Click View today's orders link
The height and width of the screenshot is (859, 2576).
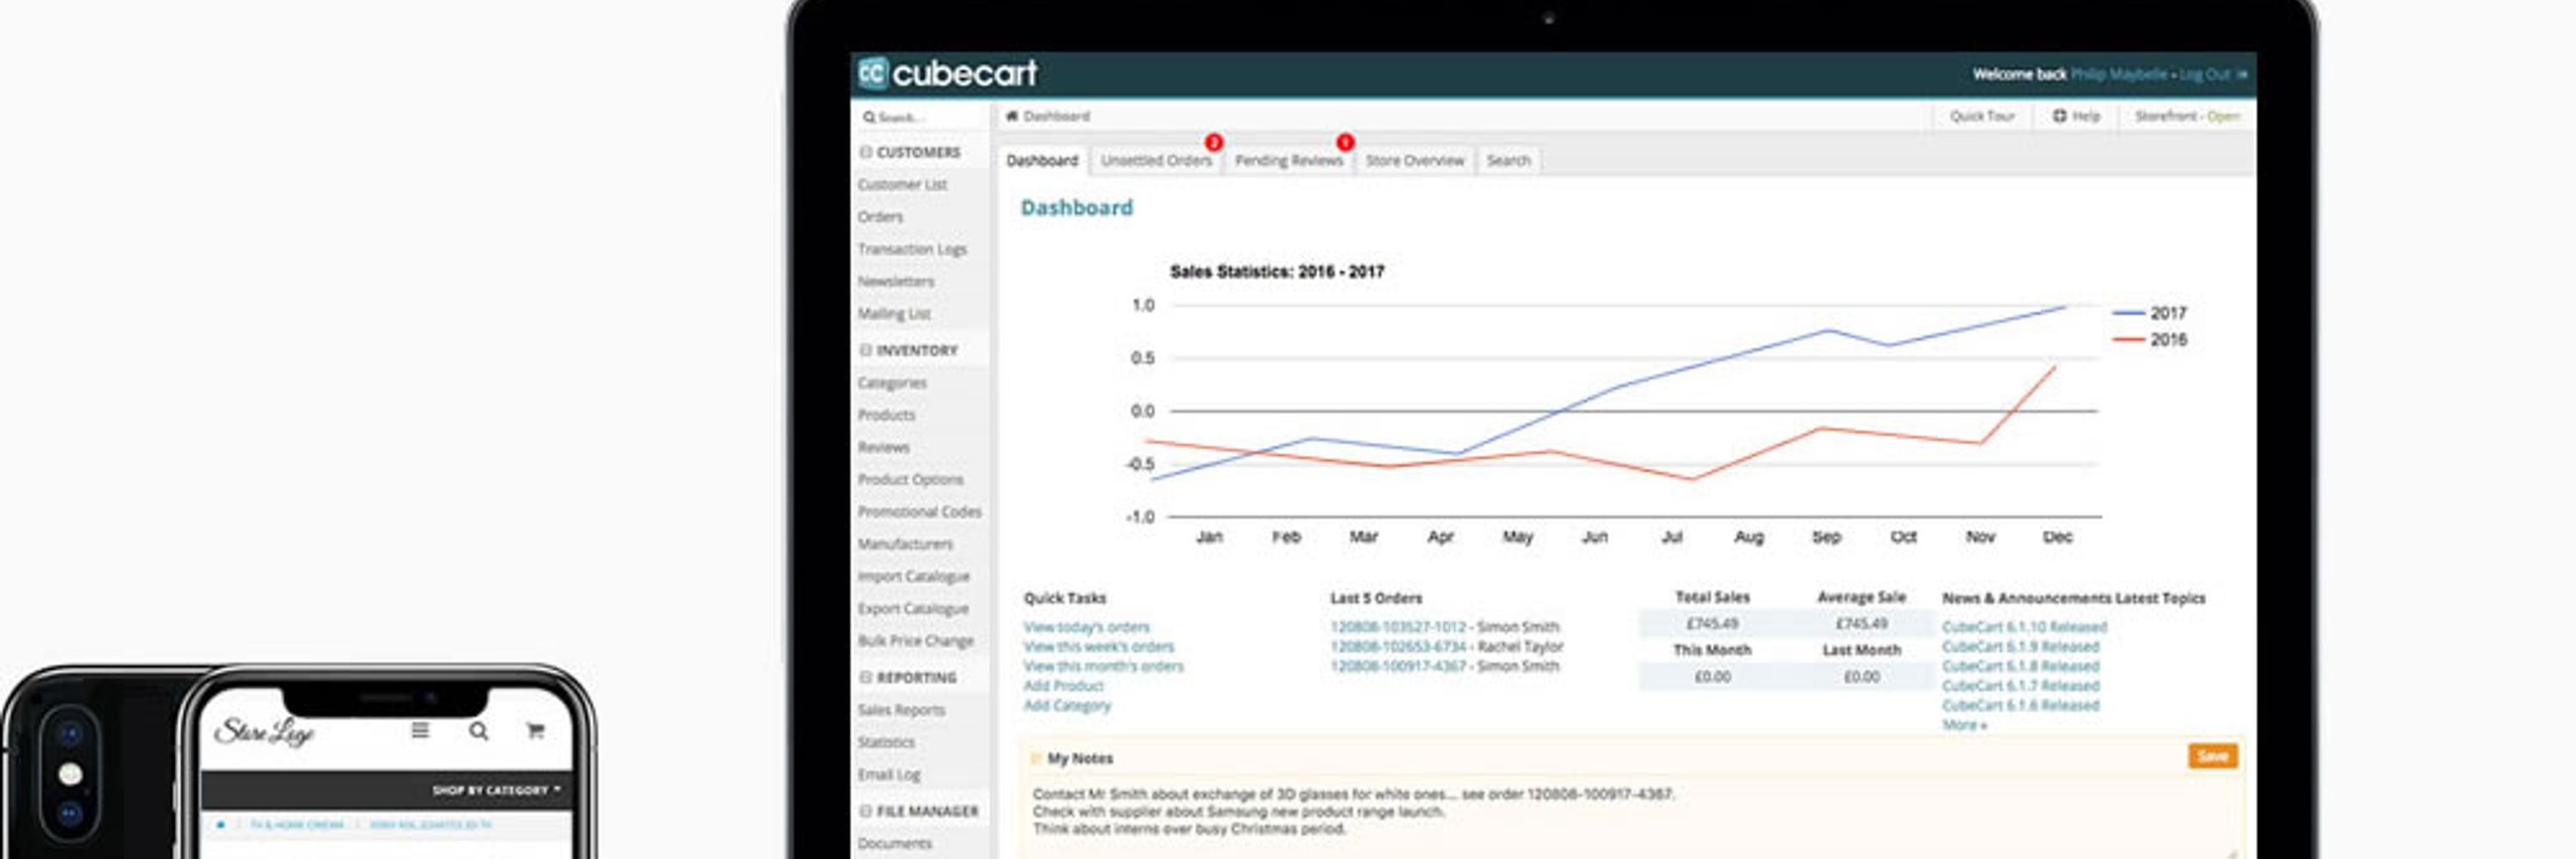tap(1086, 627)
